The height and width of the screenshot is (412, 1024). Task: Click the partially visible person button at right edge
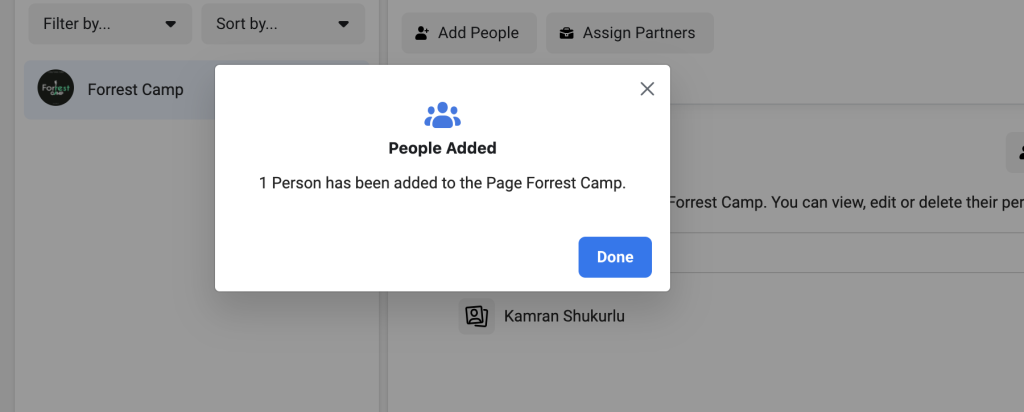click(1016, 153)
